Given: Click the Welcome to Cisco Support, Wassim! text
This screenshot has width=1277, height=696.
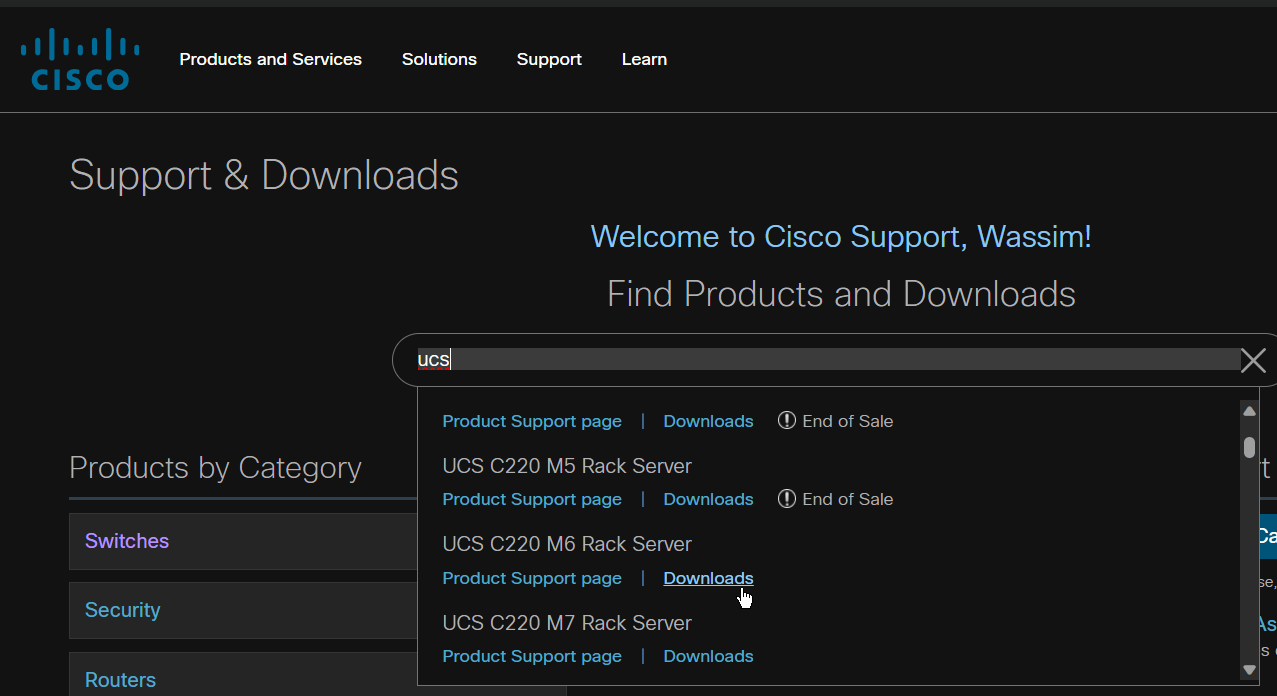Looking at the screenshot, I should coord(841,237).
